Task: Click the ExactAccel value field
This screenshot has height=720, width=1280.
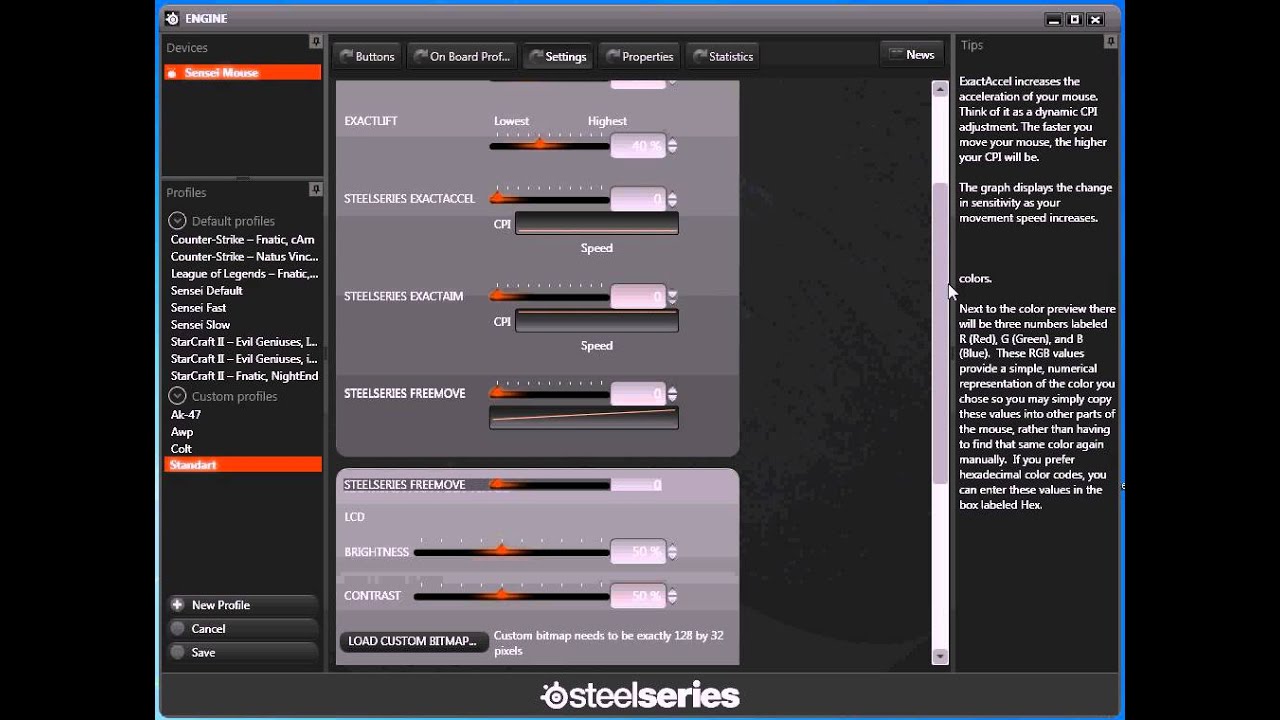Action: point(638,199)
